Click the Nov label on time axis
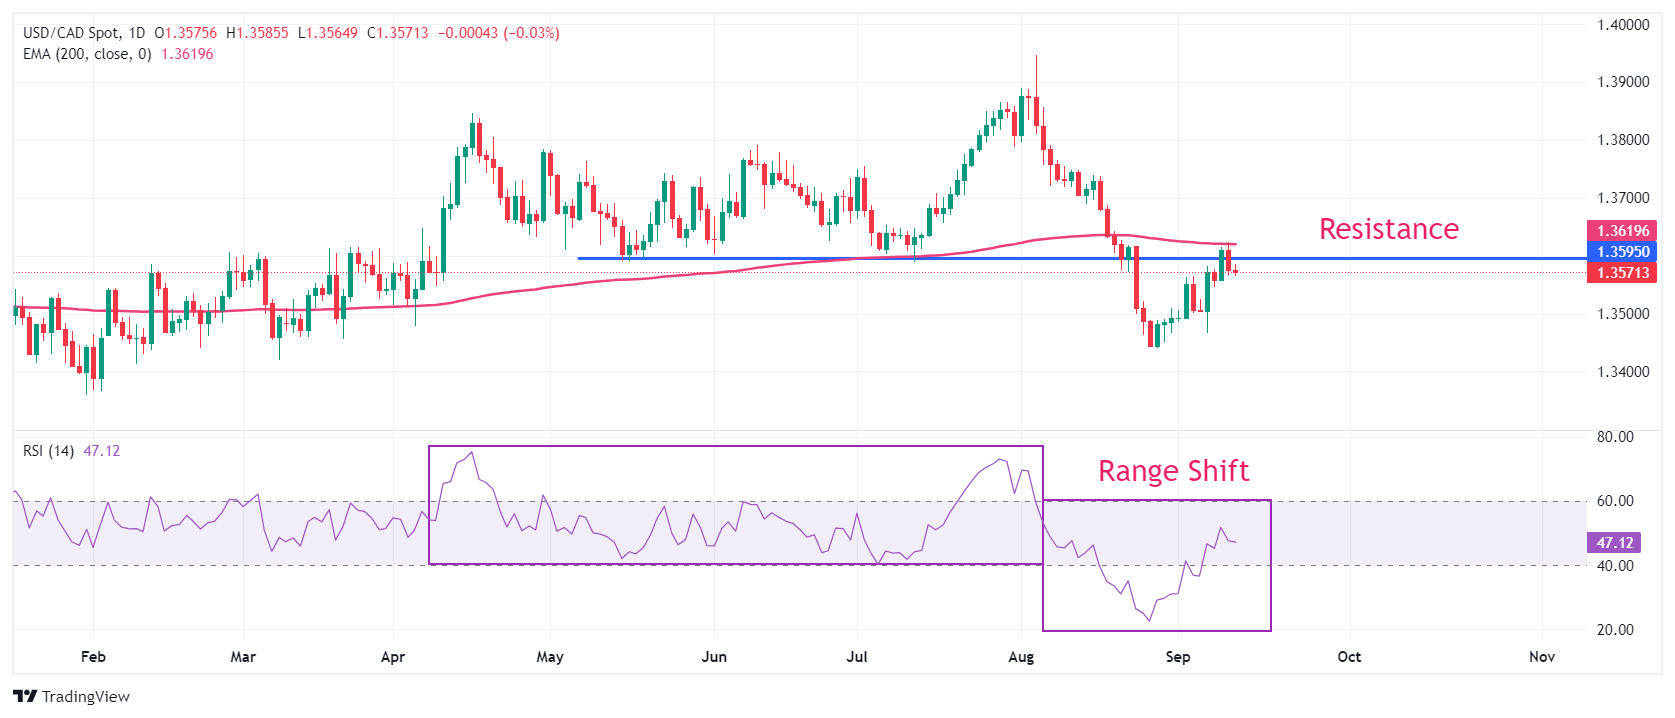 tap(1542, 657)
